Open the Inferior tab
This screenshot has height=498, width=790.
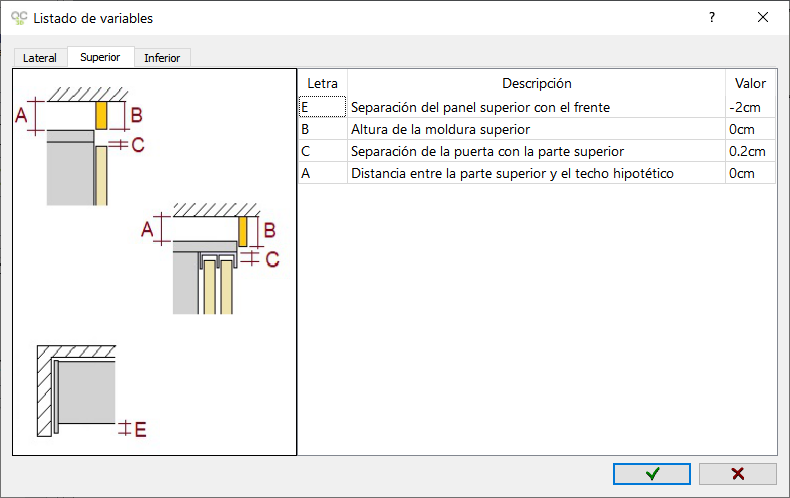coord(162,58)
